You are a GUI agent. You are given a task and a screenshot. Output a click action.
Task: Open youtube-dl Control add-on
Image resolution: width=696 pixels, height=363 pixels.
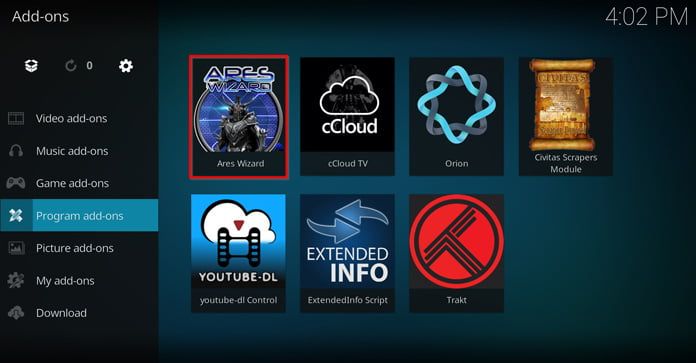[x=238, y=253]
